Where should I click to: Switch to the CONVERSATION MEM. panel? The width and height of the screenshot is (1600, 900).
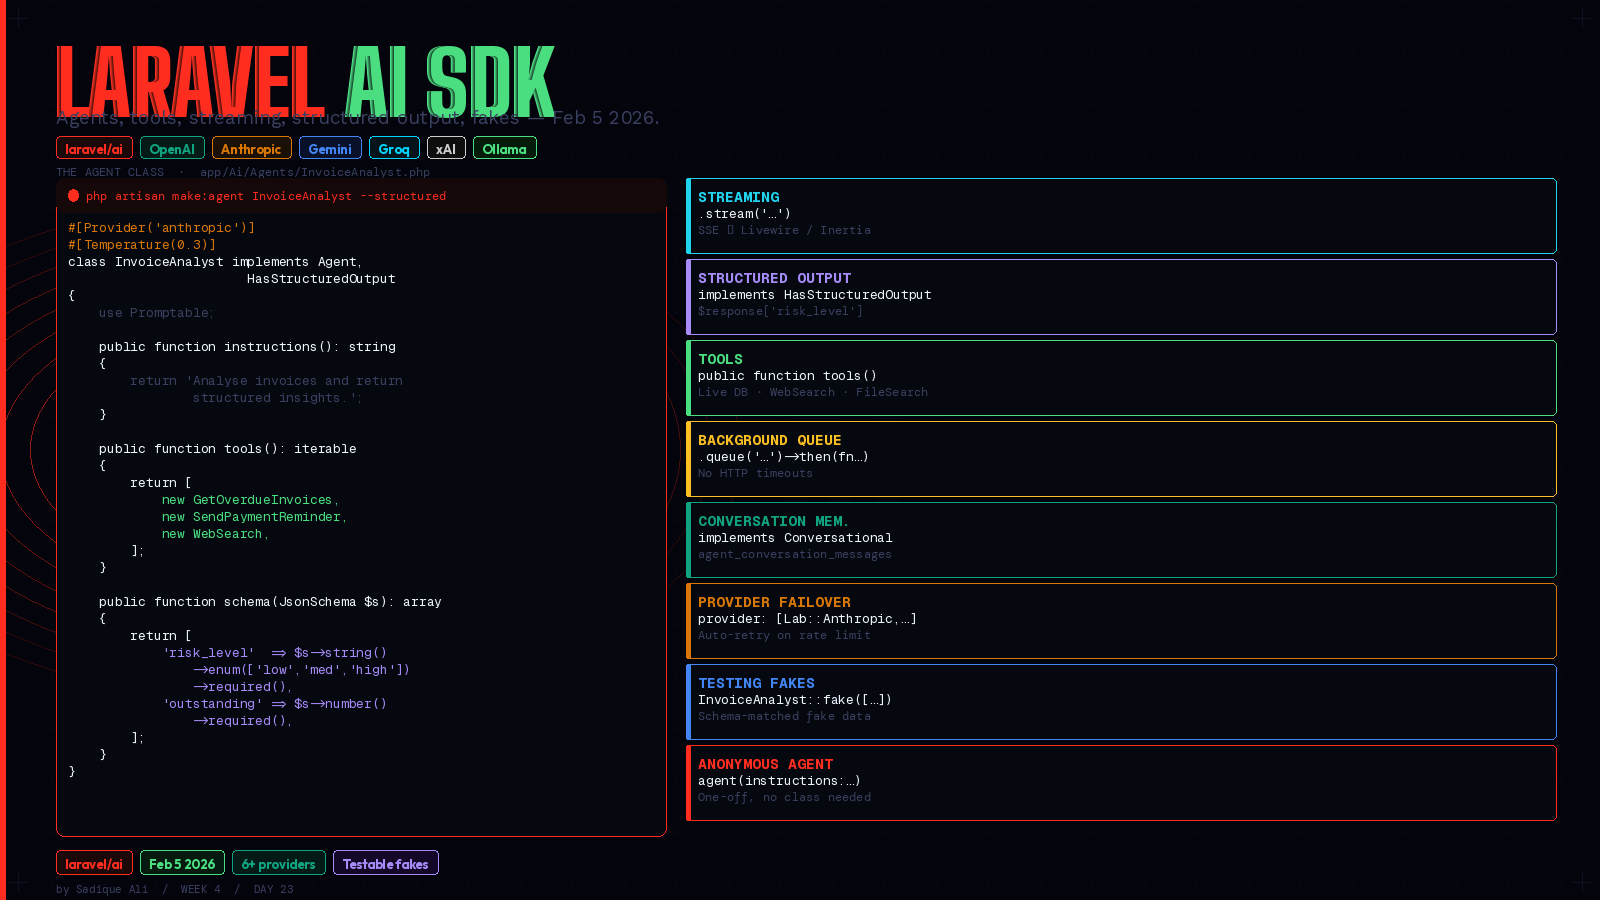tap(1121, 539)
